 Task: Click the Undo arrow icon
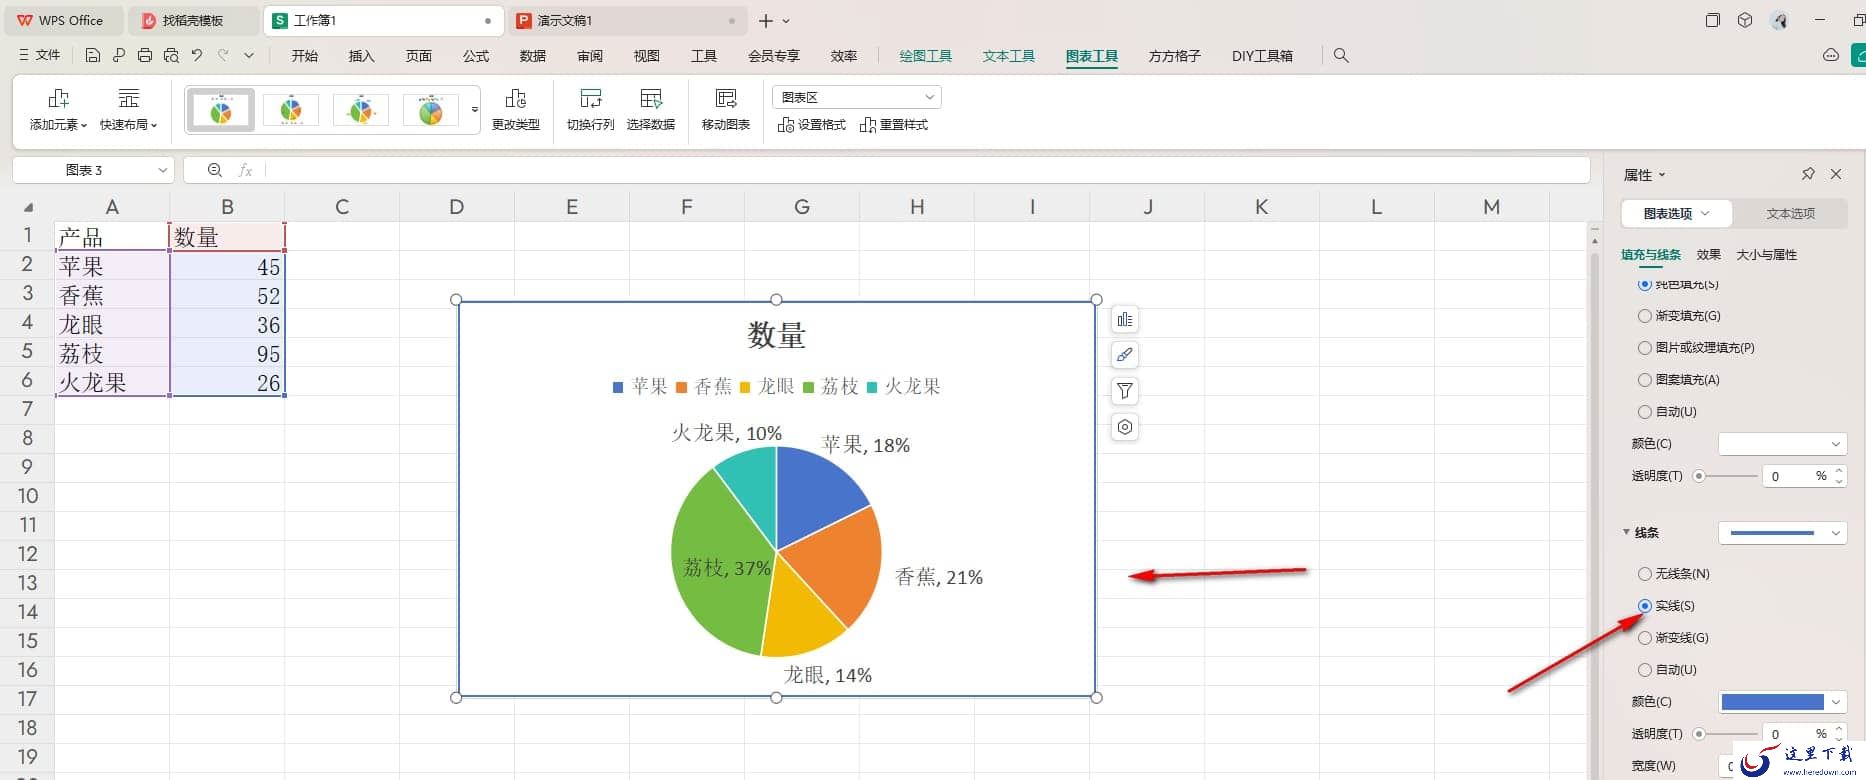point(197,56)
